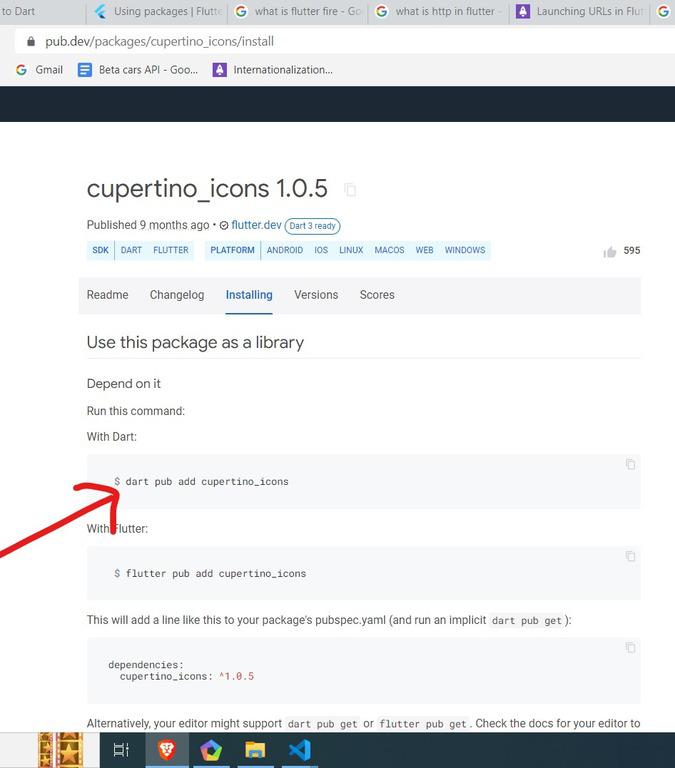
Task: Open Beta cars API bookmark
Action: tap(138, 70)
